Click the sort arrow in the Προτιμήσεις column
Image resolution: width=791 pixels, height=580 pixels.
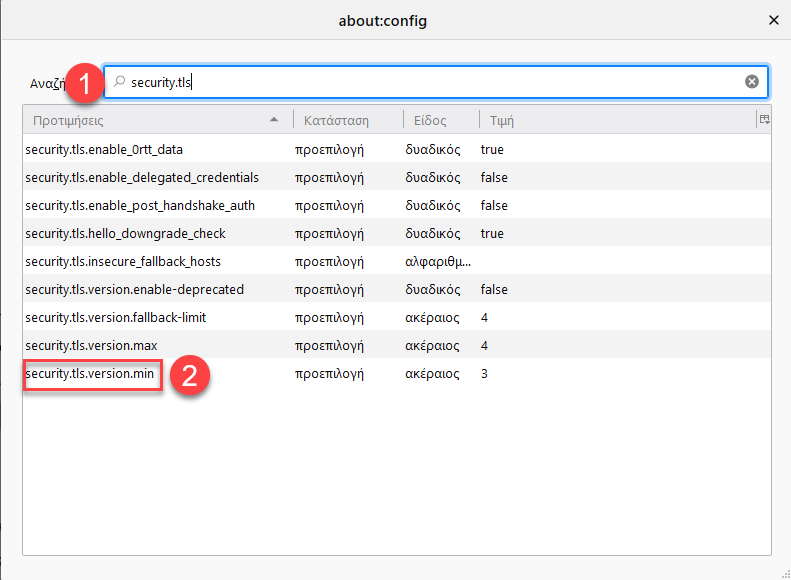(274, 120)
